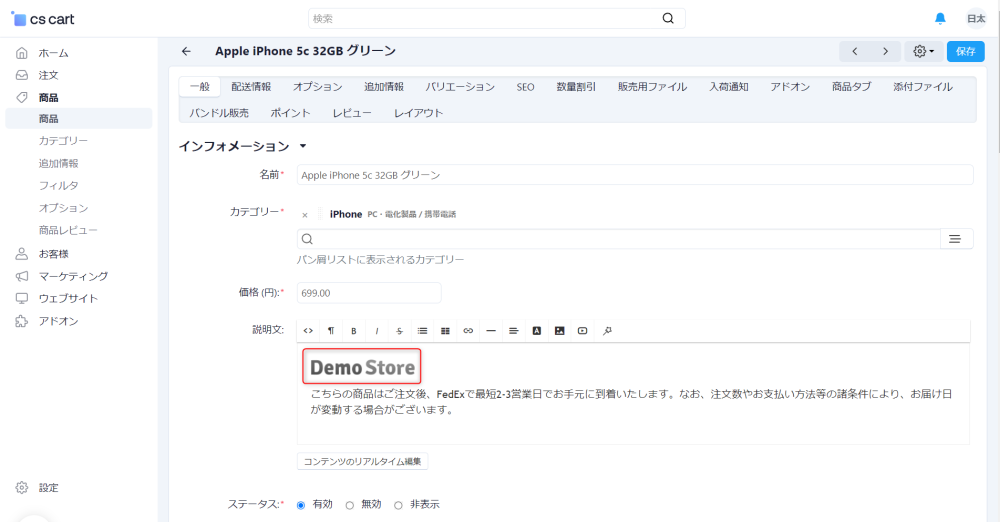This screenshot has width=1000, height=522.
Task: Click the search magnifier icon at top
Action: pos(668,19)
